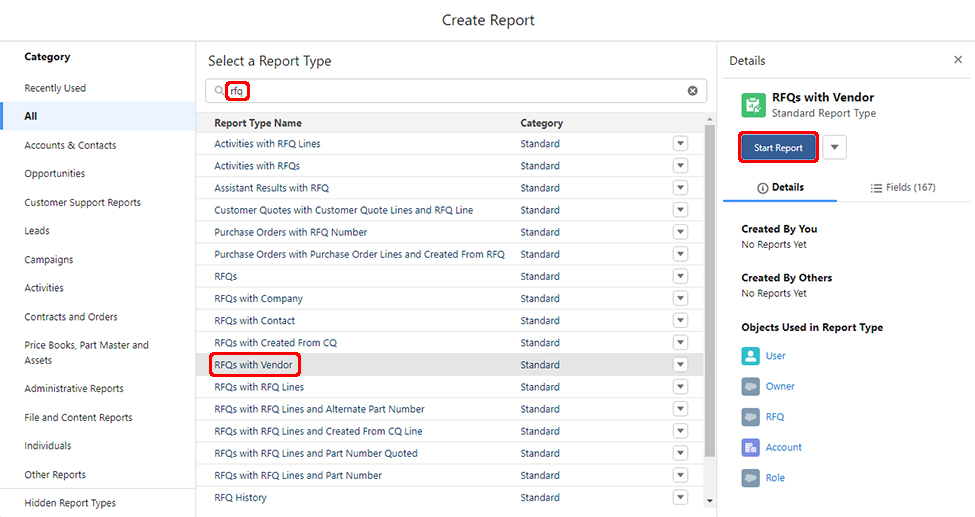The height and width of the screenshot is (517, 975).
Task: Select the File and Content Reports category
Action: [x=78, y=417]
